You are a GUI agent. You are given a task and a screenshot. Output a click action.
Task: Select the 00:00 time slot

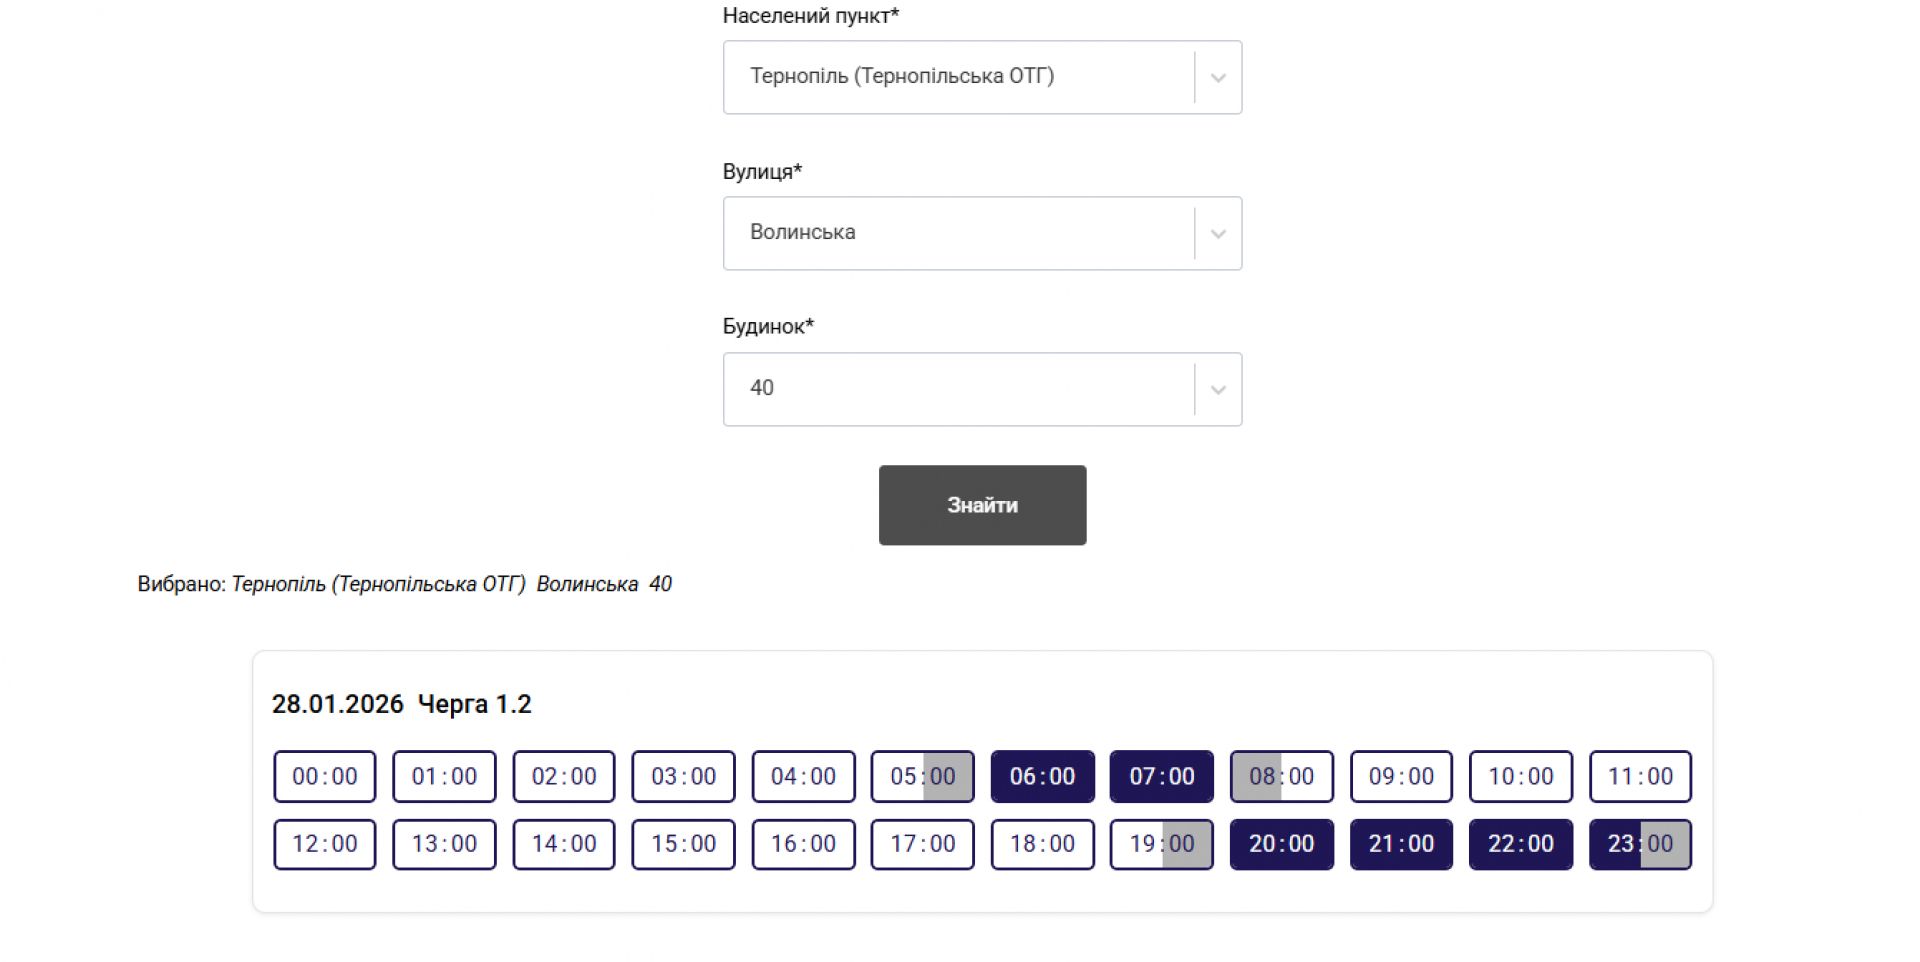click(x=325, y=777)
